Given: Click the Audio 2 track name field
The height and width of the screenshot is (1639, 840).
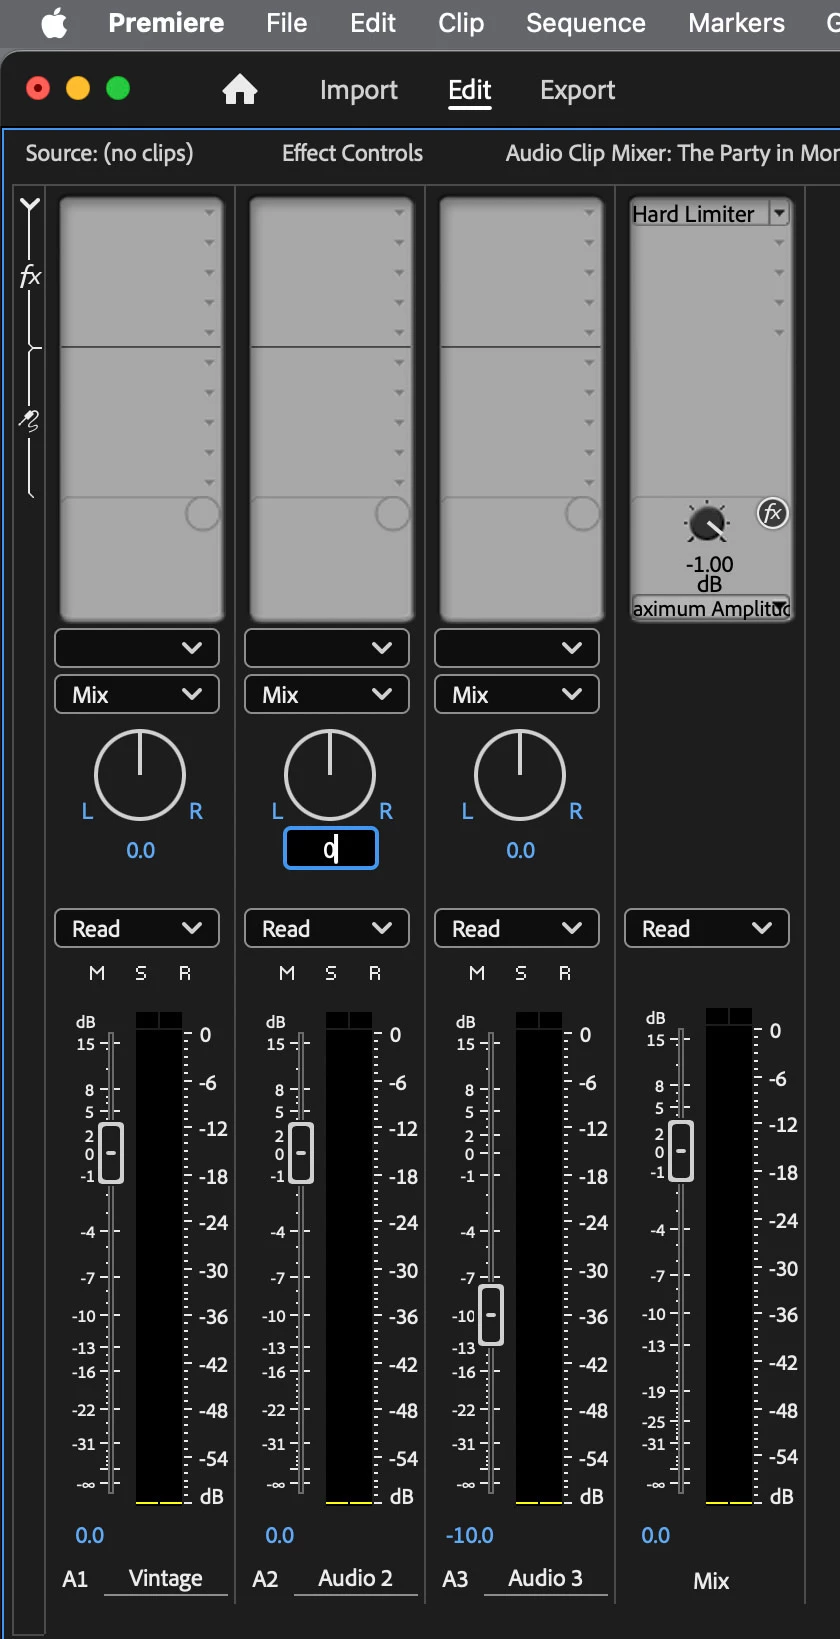Looking at the screenshot, I should 356,1579.
